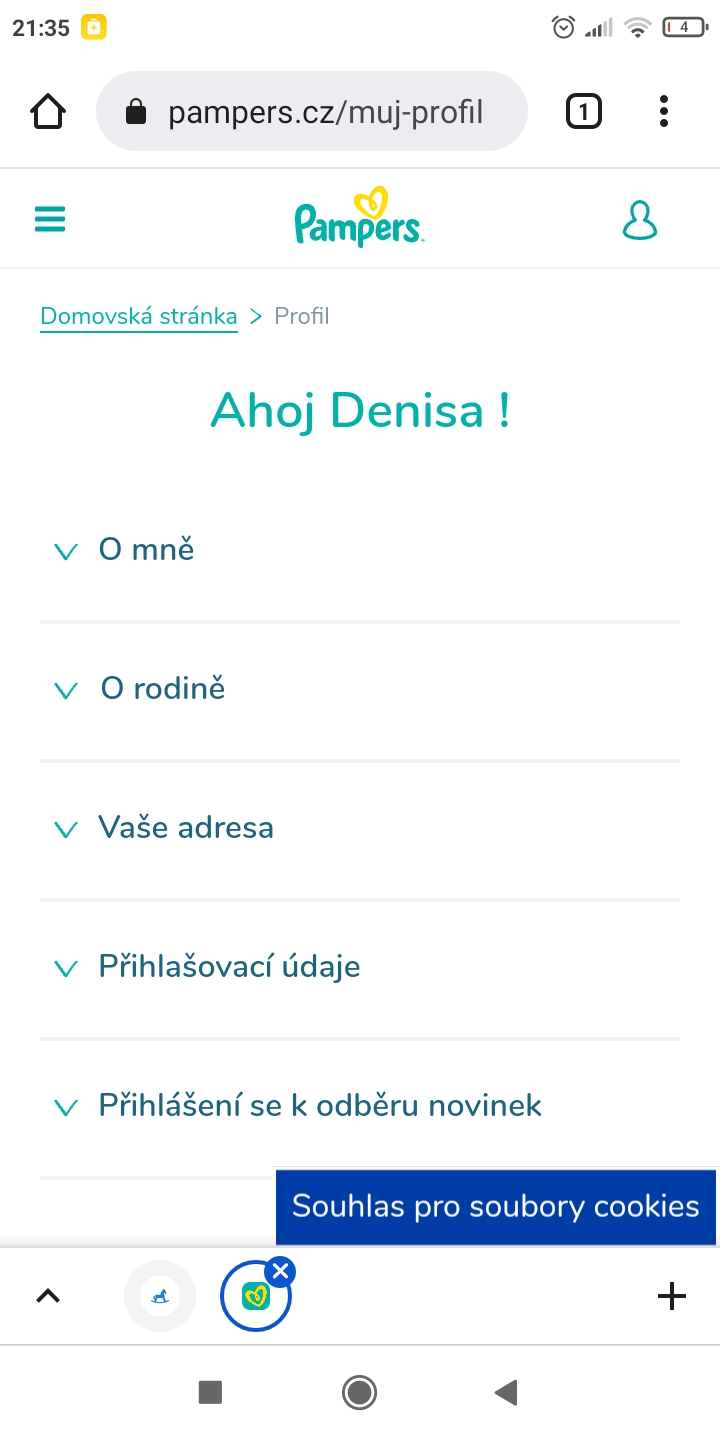This screenshot has height=1440, width=720.
Task: Expand the O rodině section
Action: [162, 688]
